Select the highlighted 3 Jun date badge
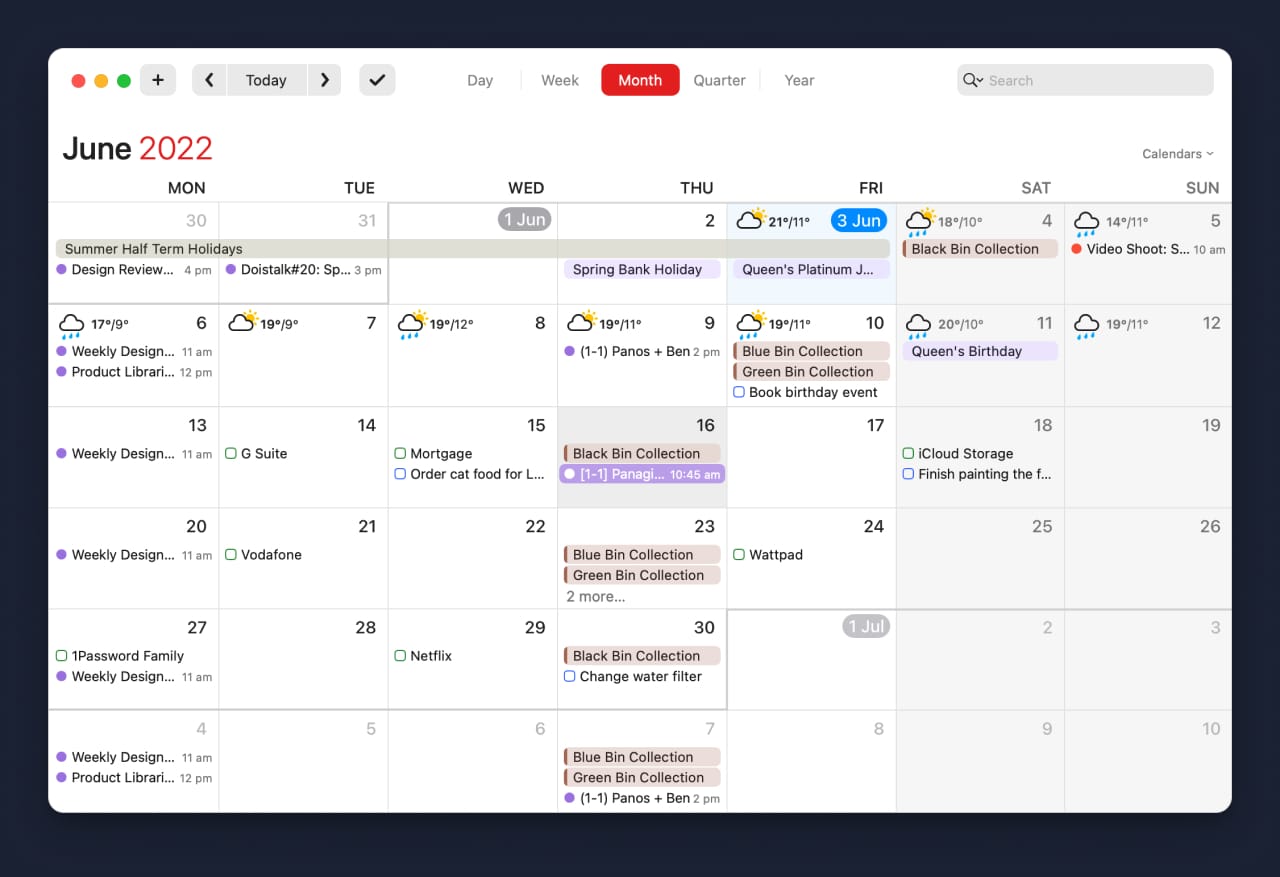This screenshot has width=1280, height=877. 859,221
